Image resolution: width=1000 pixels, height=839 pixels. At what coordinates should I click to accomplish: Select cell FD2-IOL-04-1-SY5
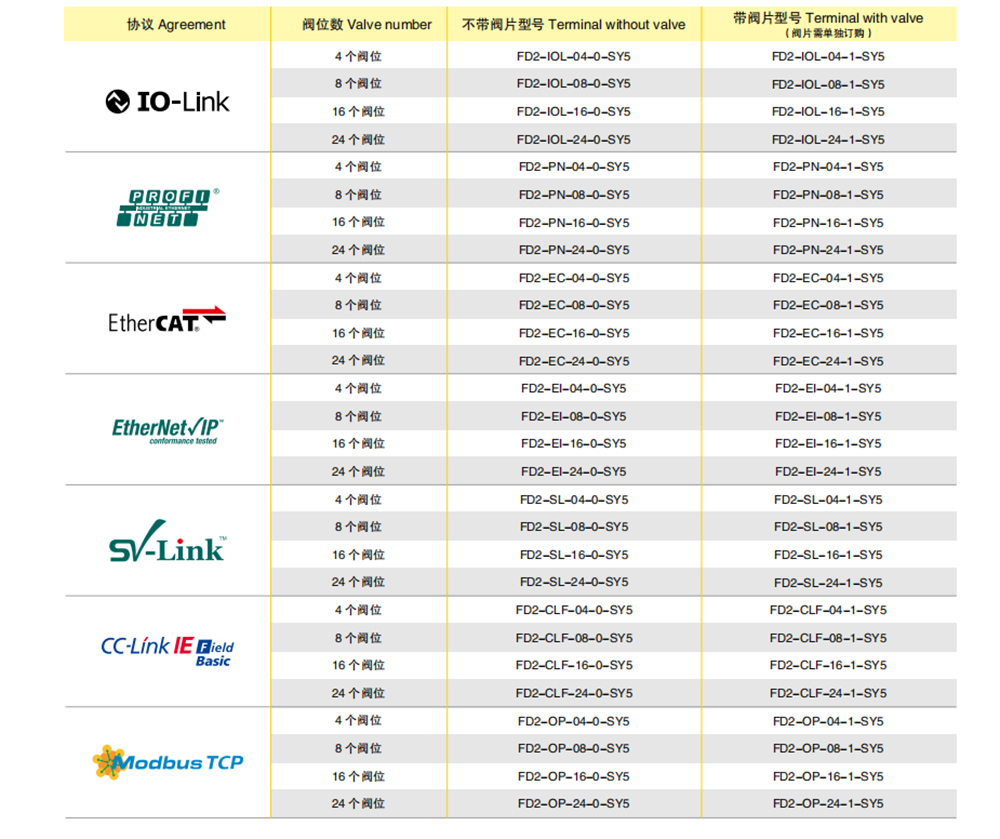828,57
